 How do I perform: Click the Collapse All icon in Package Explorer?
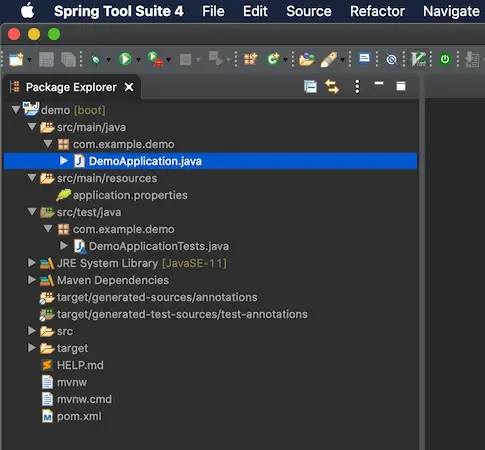click(x=310, y=87)
